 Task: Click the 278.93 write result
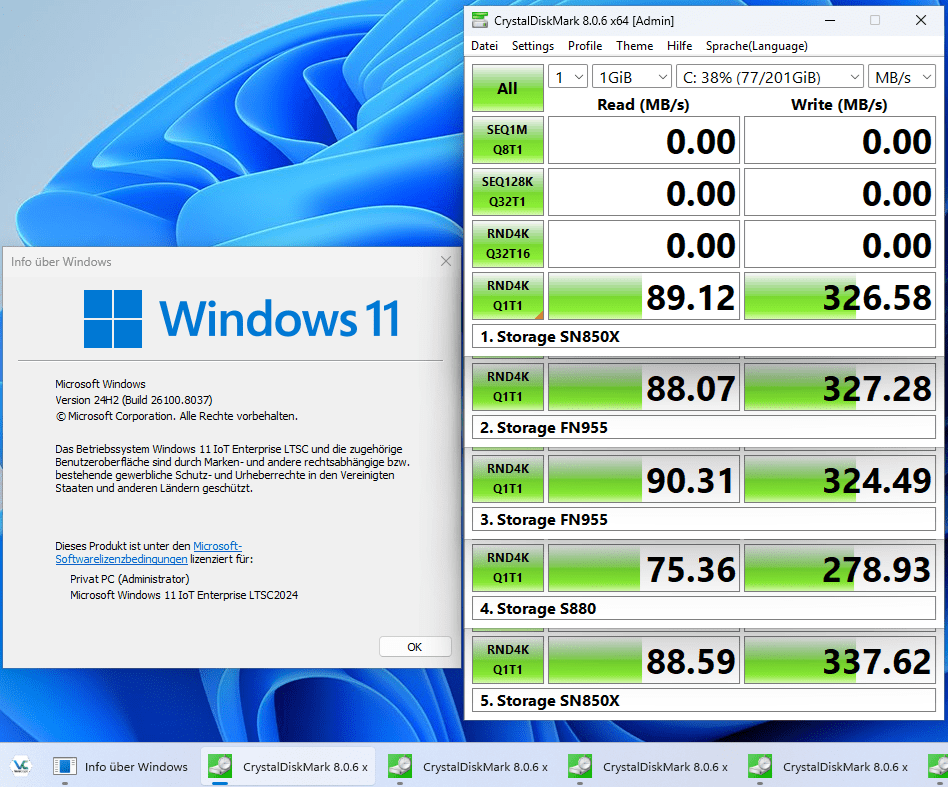(840, 568)
